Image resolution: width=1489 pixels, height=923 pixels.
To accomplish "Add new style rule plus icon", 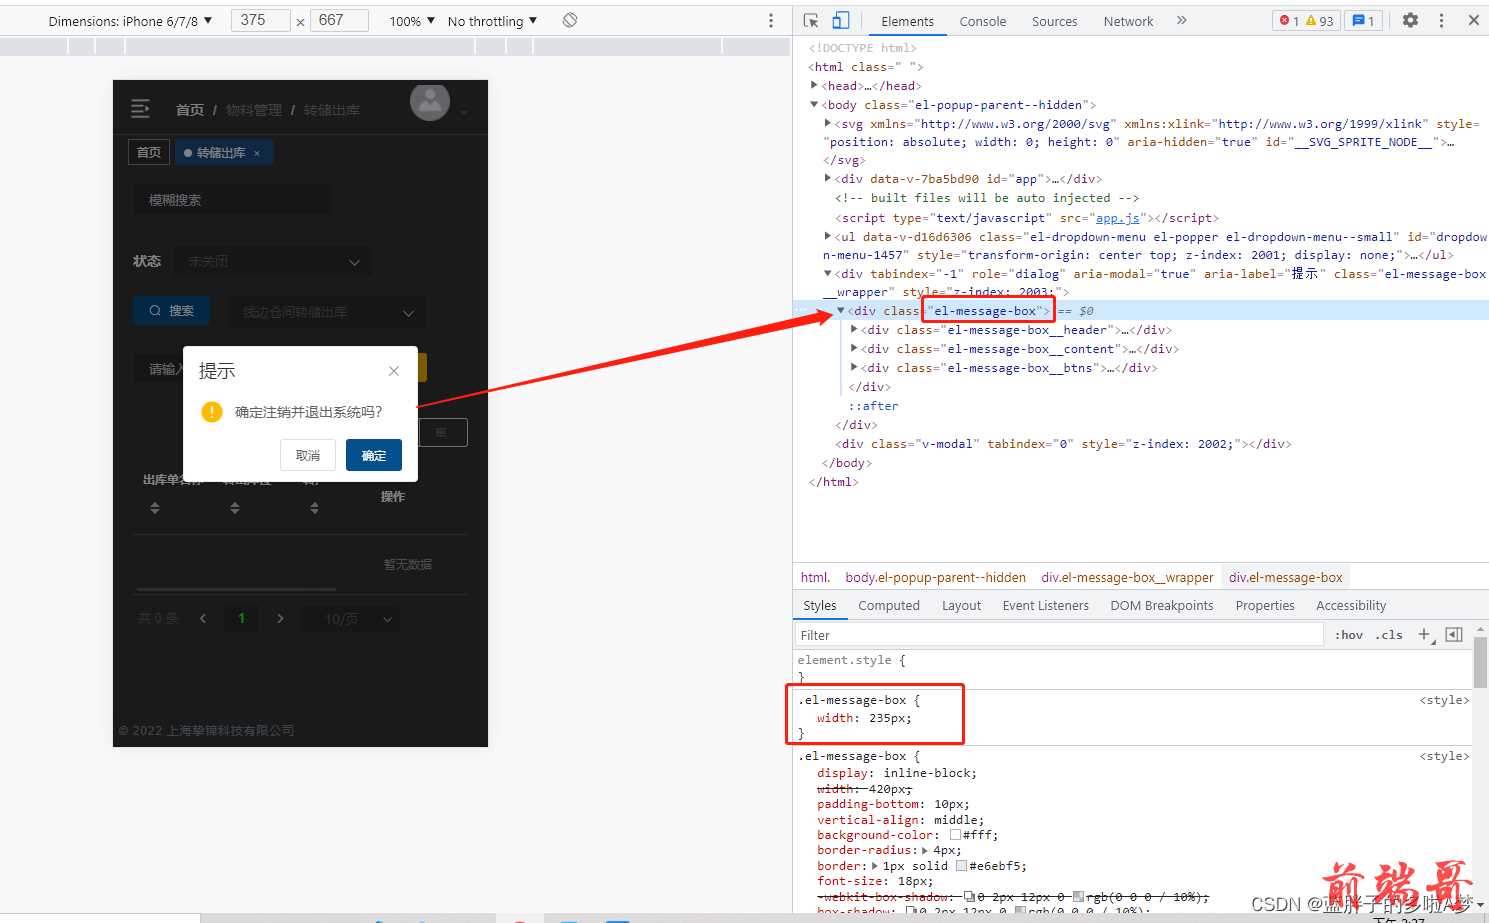I will coord(1425,635).
